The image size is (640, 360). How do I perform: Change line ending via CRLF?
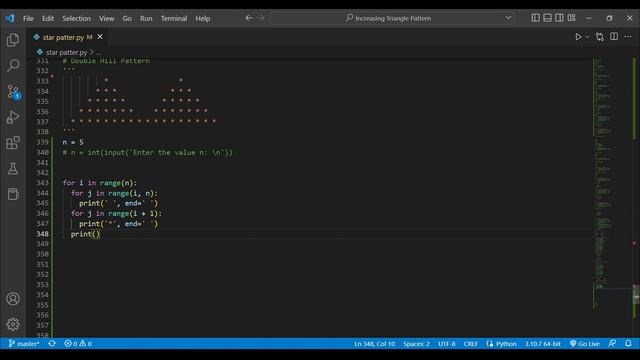point(470,344)
